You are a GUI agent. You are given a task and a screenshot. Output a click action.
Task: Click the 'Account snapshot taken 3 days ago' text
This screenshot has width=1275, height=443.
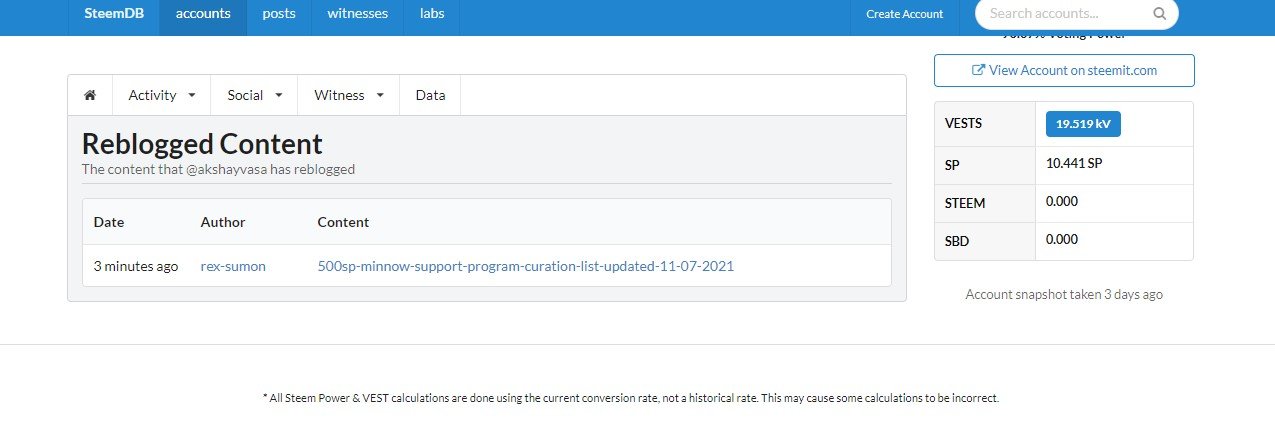tap(1064, 295)
